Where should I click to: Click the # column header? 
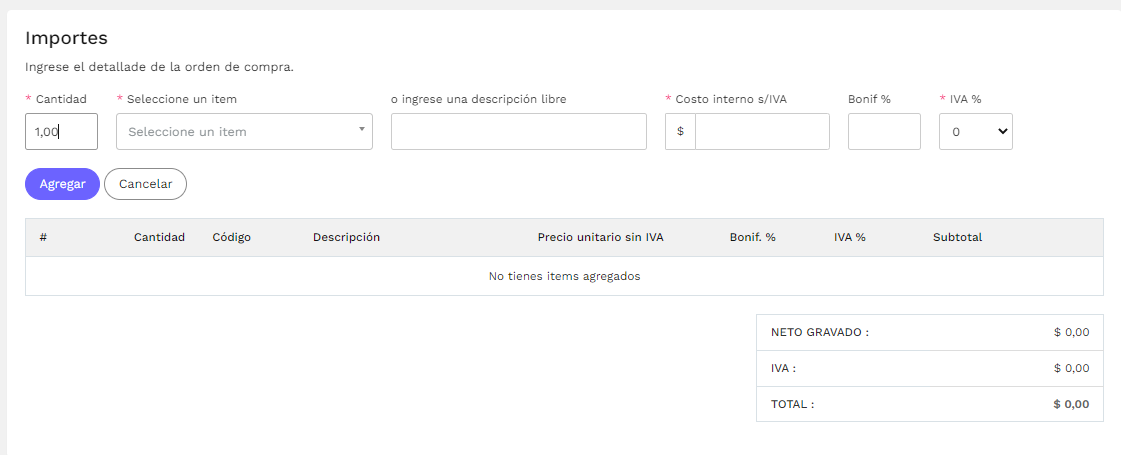click(43, 237)
